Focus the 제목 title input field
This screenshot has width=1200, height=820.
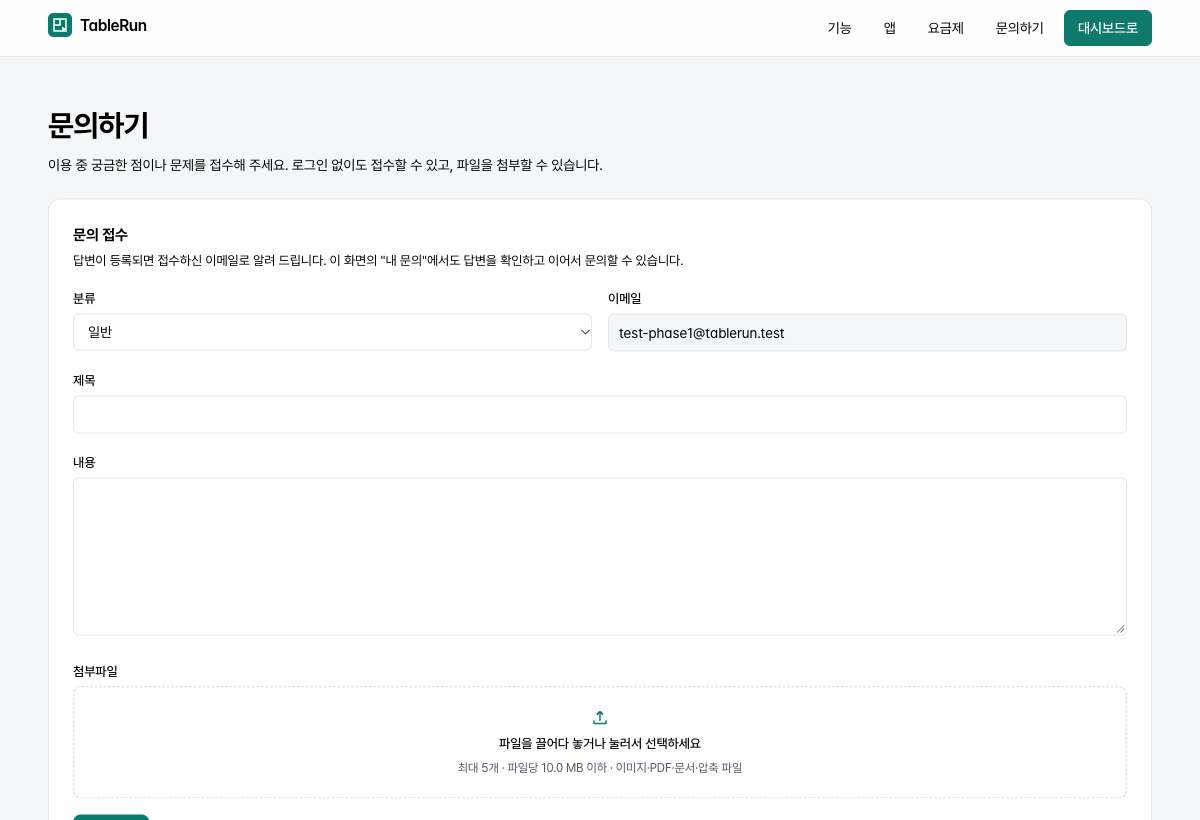pos(600,414)
